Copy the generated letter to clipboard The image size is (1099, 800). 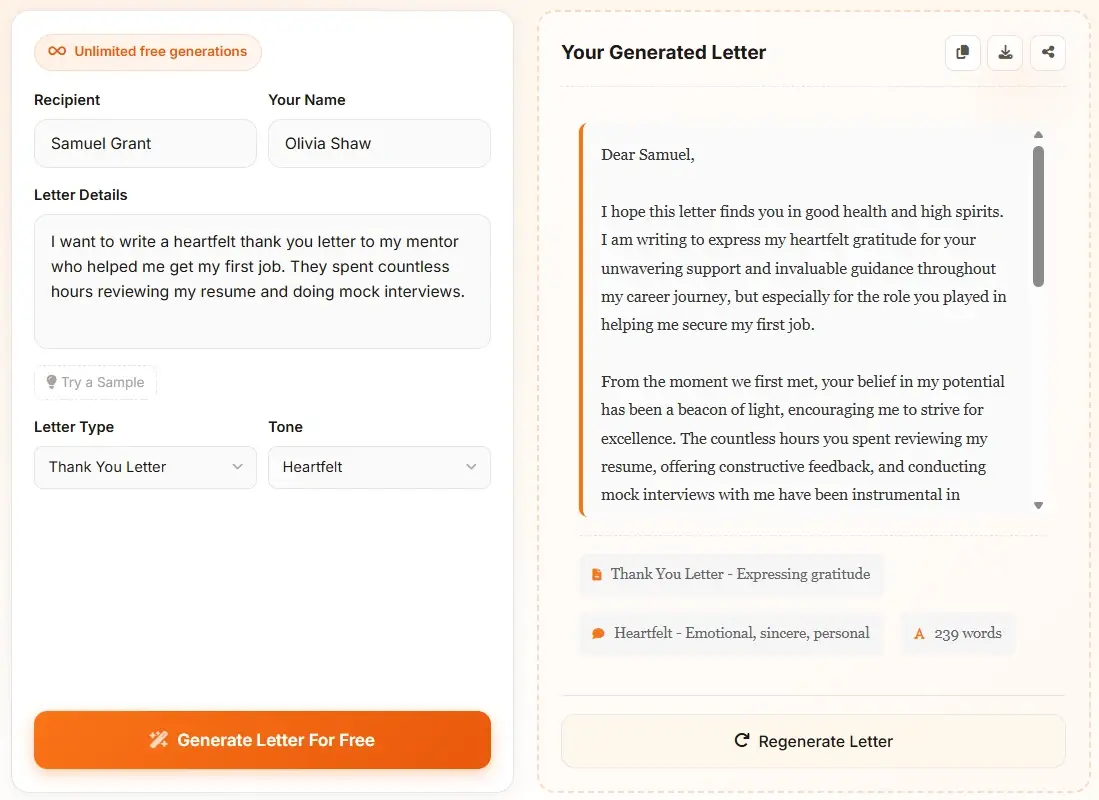click(x=962, y=53)
